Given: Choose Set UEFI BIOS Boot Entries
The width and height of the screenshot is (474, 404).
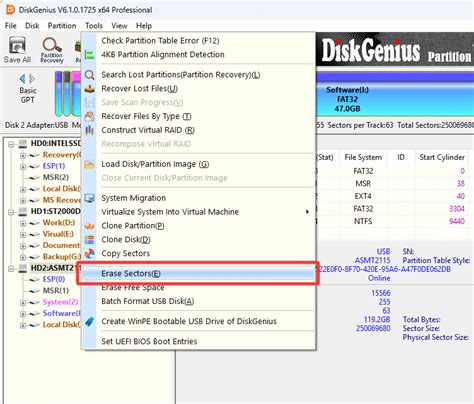Looking at the screenshot, I should 198,341.
